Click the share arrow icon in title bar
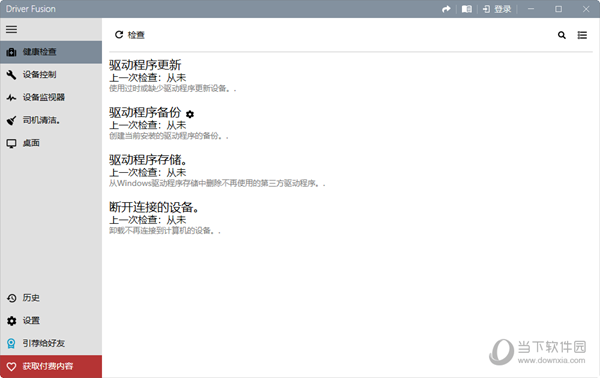The width and height of the screenshot is (600, 378). point(446,9)
